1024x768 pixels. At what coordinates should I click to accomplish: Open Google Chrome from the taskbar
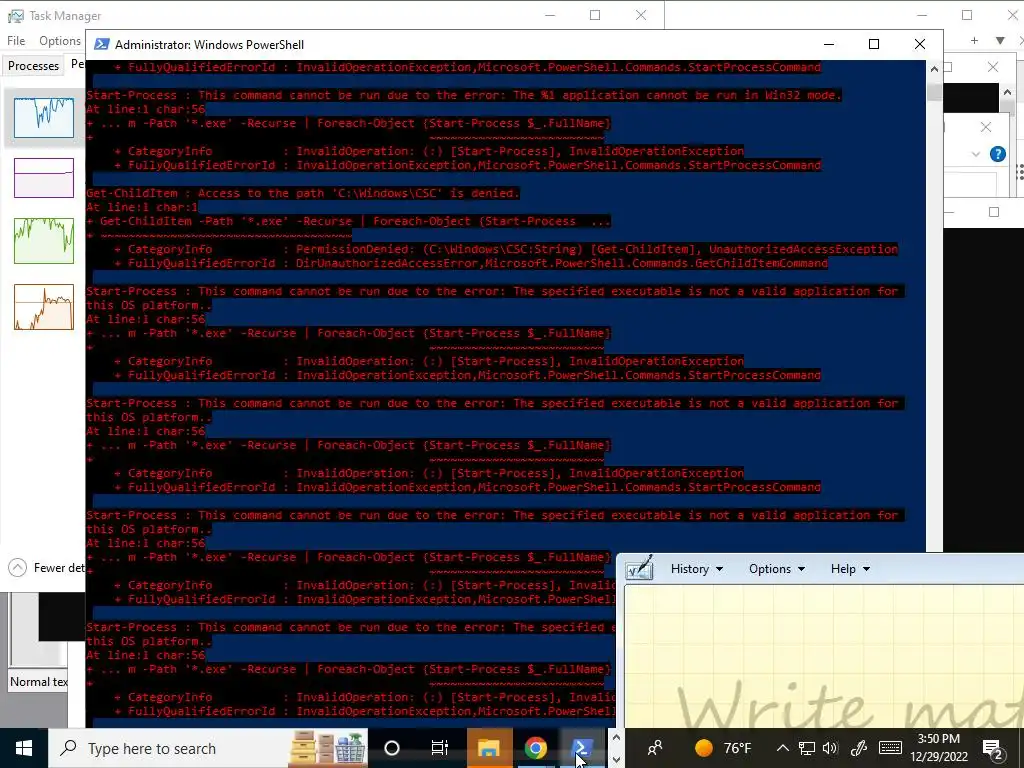(536, 748)
